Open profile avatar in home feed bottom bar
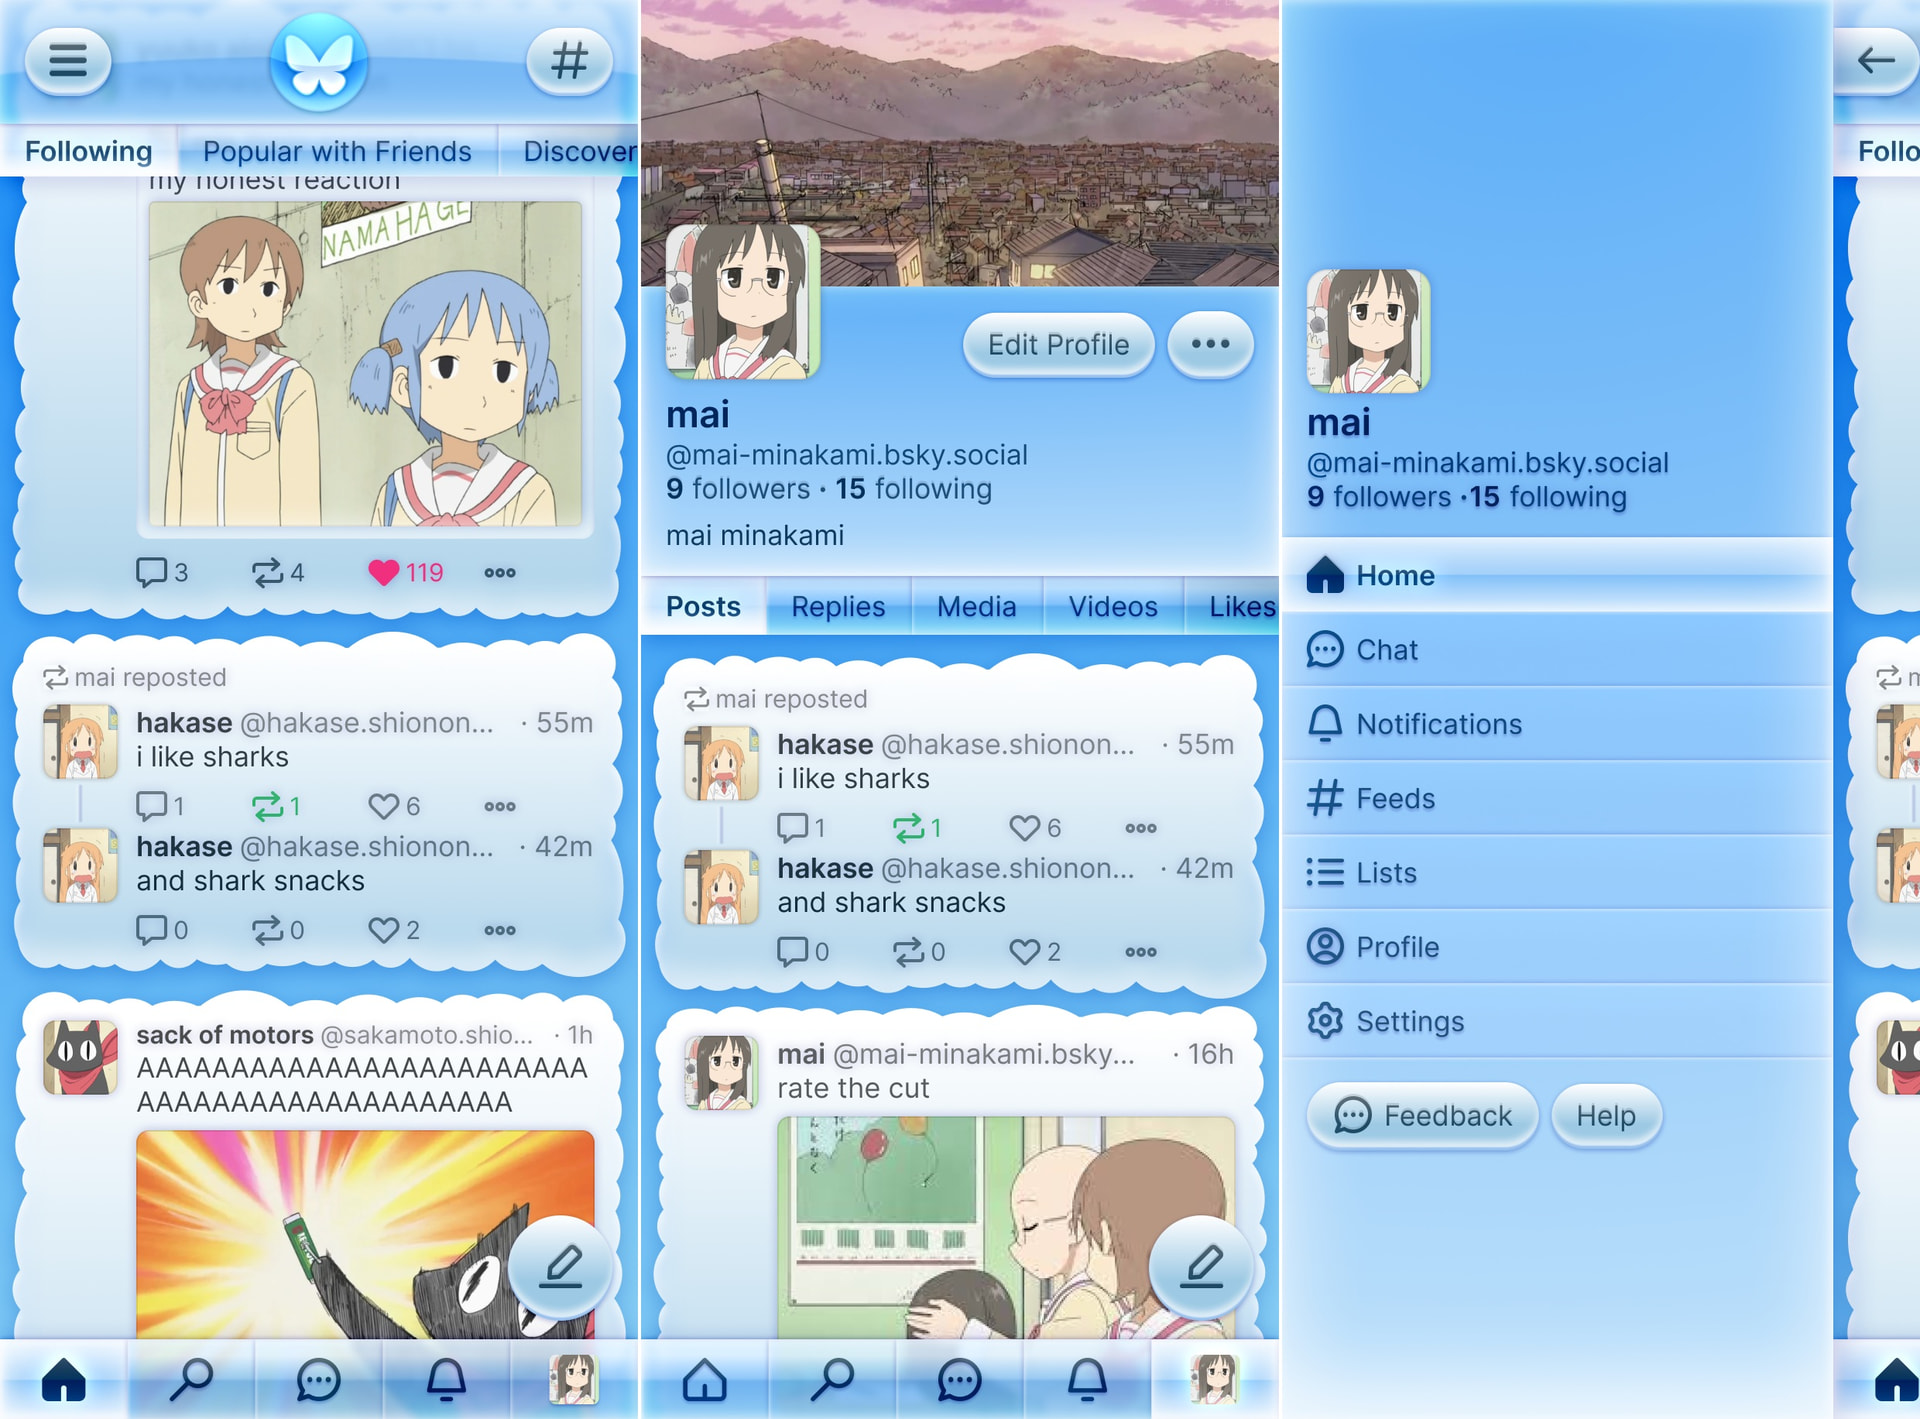This screenshot has width=1920, height=1419. coord(574,1380)
